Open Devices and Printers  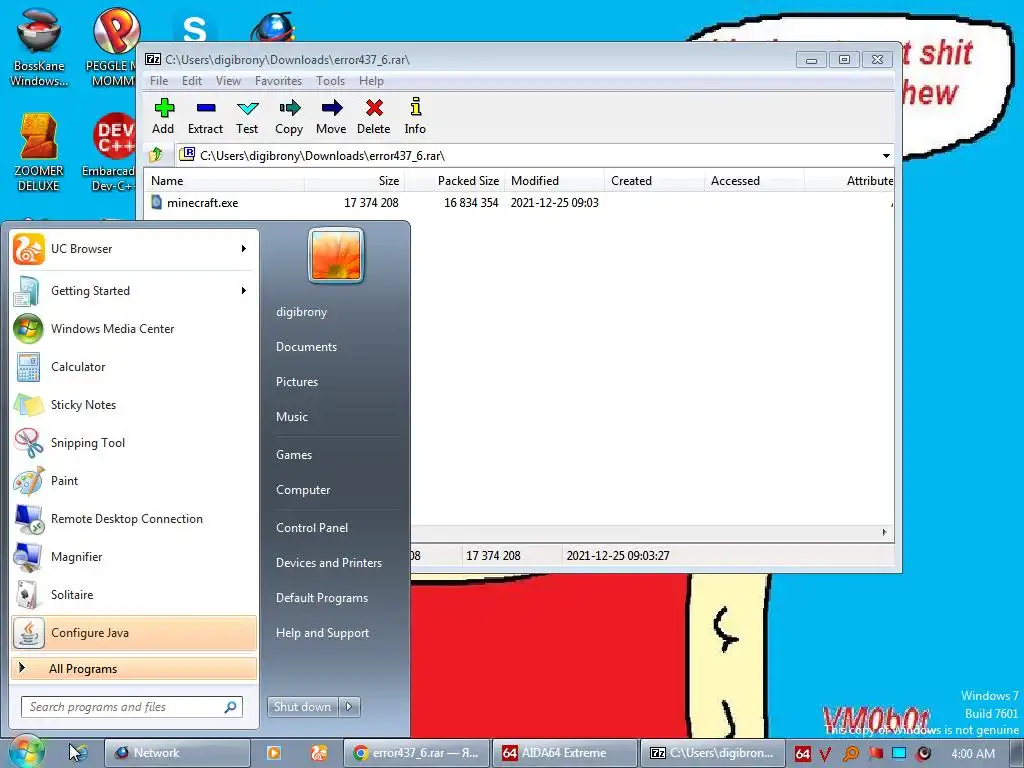(329, 563)
